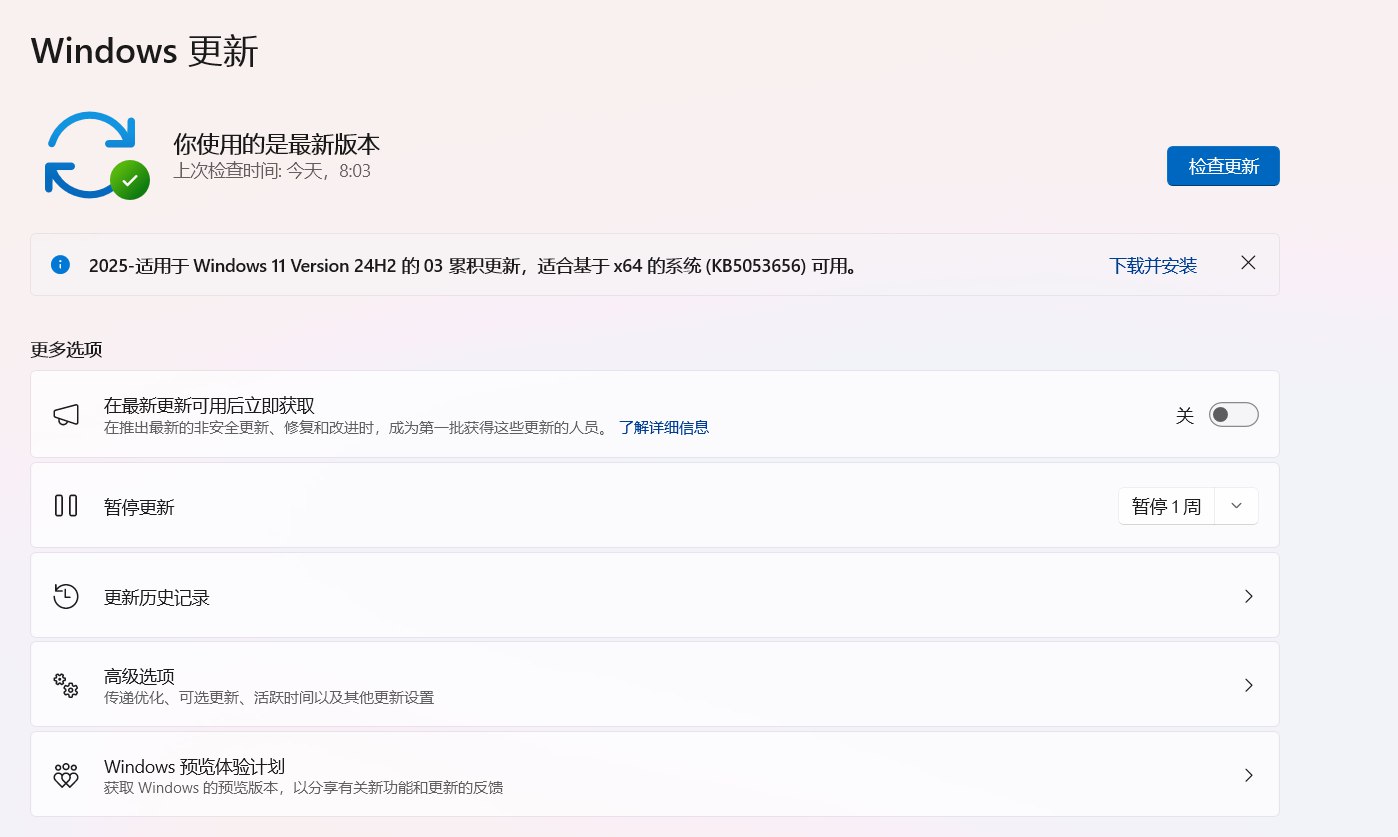Click the history clock icon

pyautogui.click(x=66, y=596)
